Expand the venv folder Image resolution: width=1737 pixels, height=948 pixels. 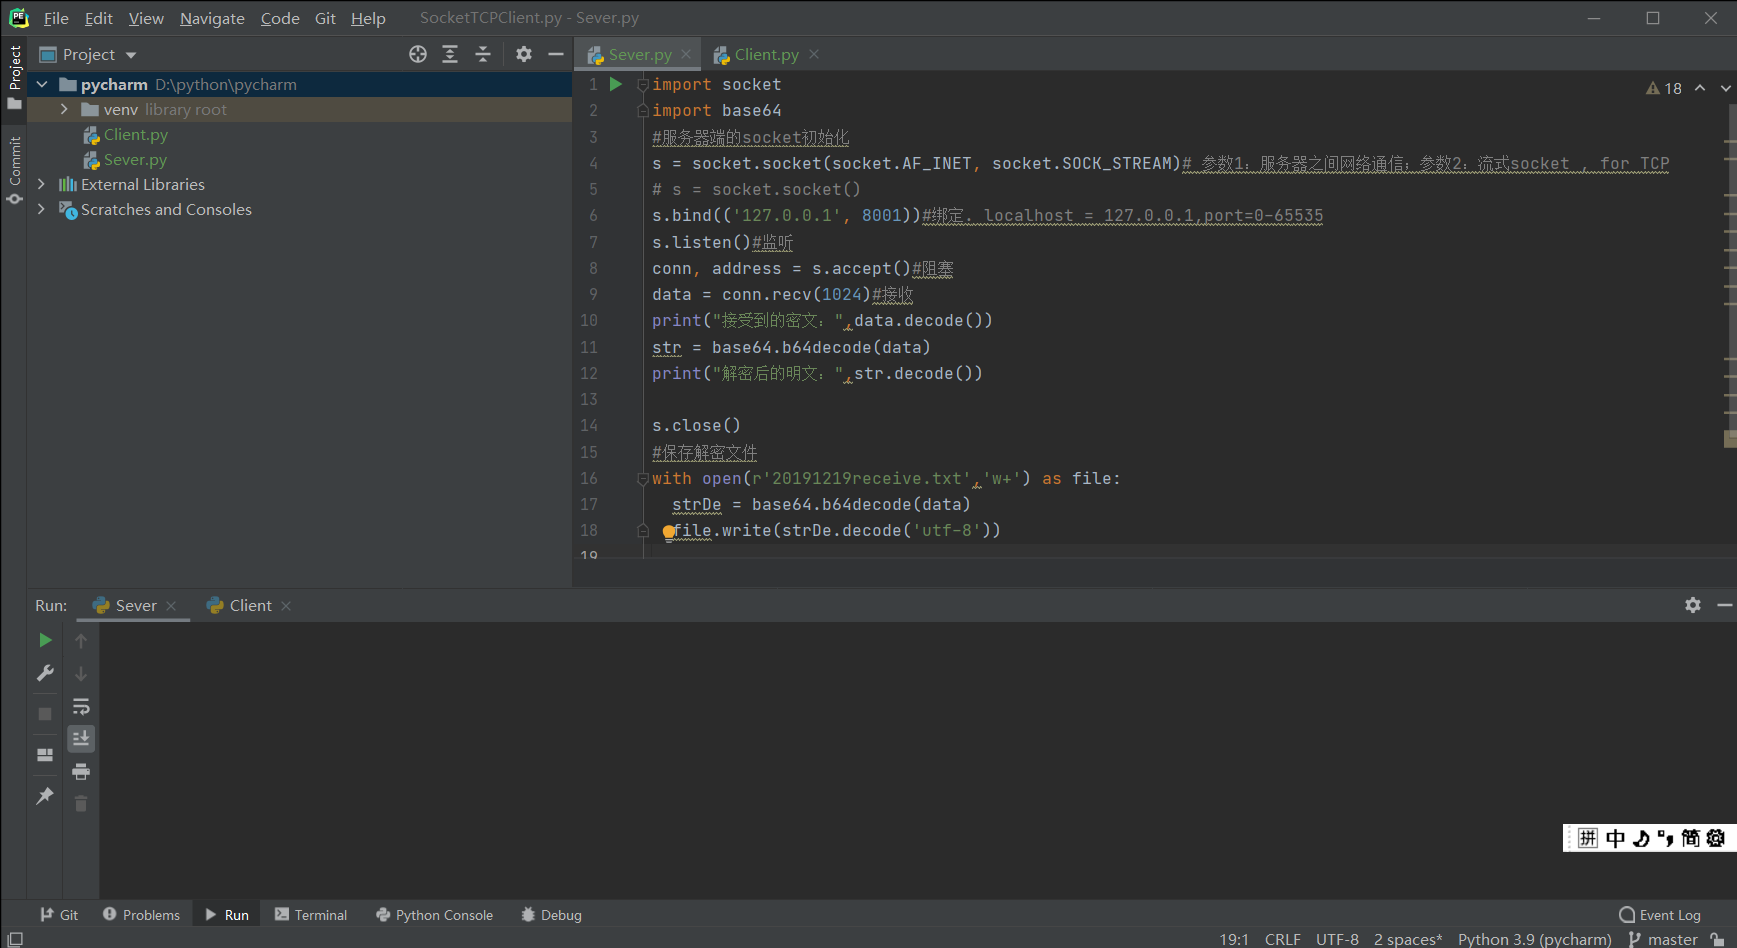tap(64, 109)
